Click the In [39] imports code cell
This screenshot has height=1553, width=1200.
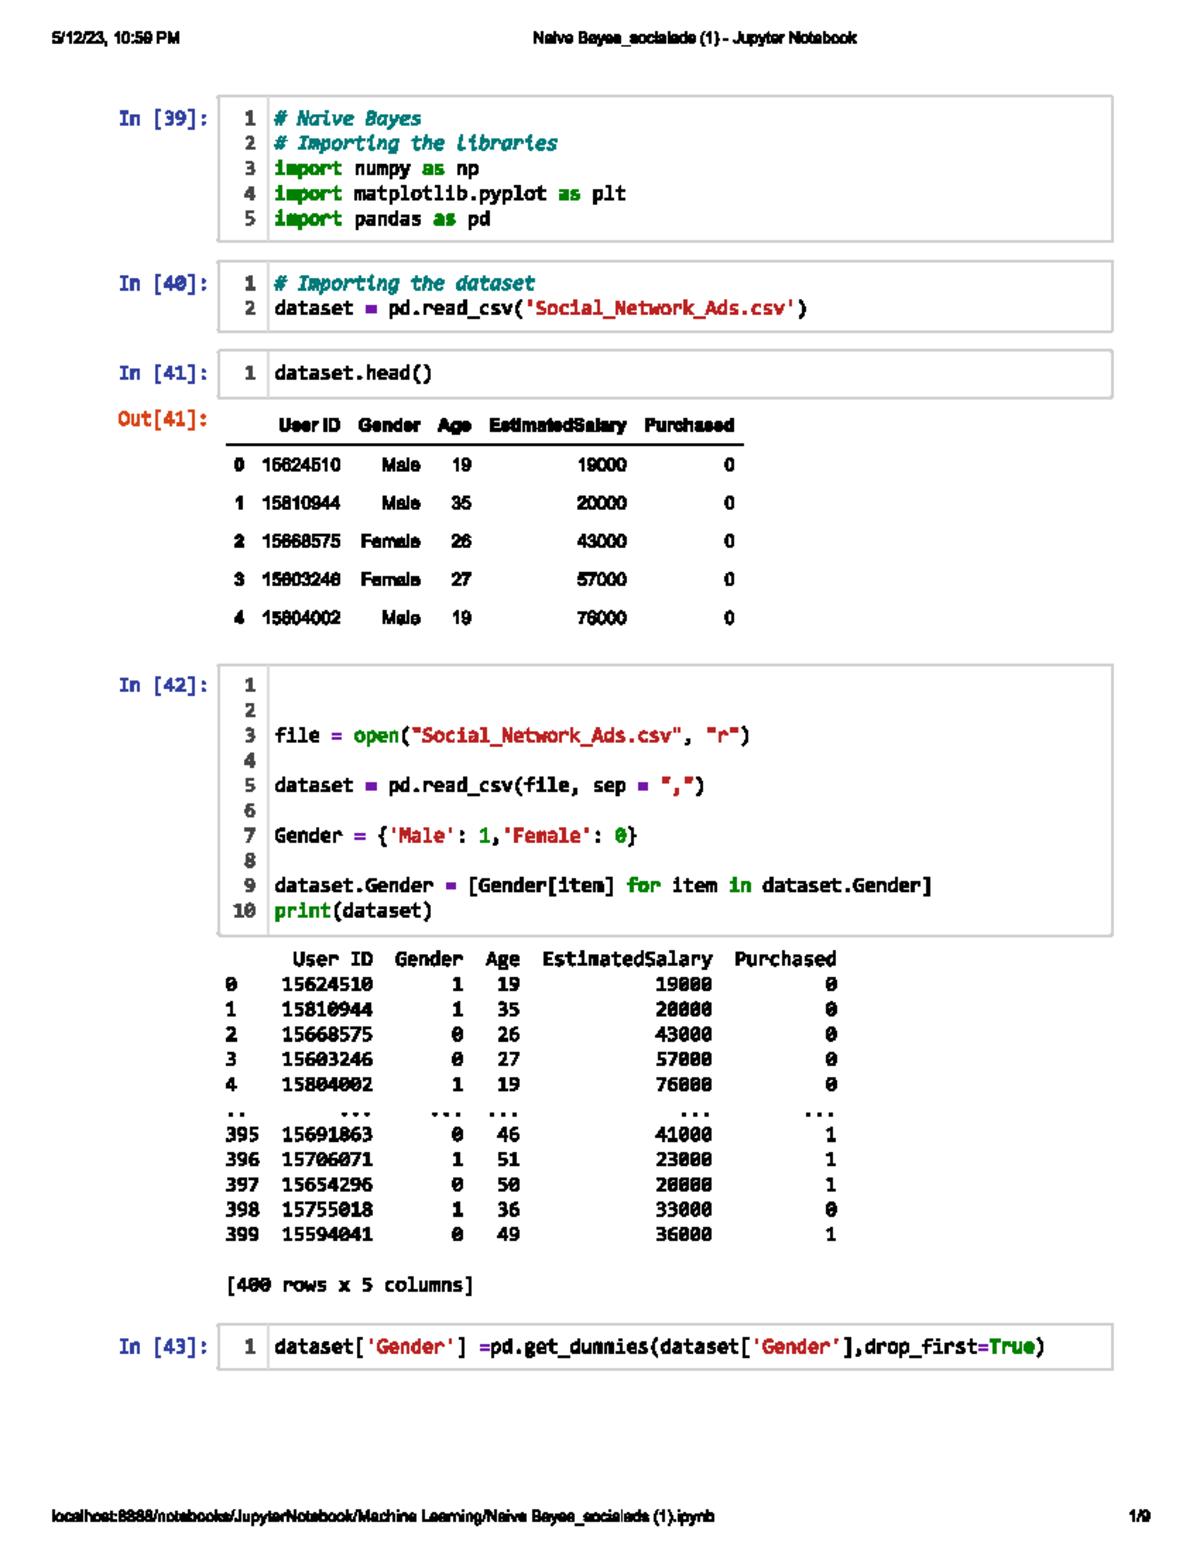[x=664, y=168]
